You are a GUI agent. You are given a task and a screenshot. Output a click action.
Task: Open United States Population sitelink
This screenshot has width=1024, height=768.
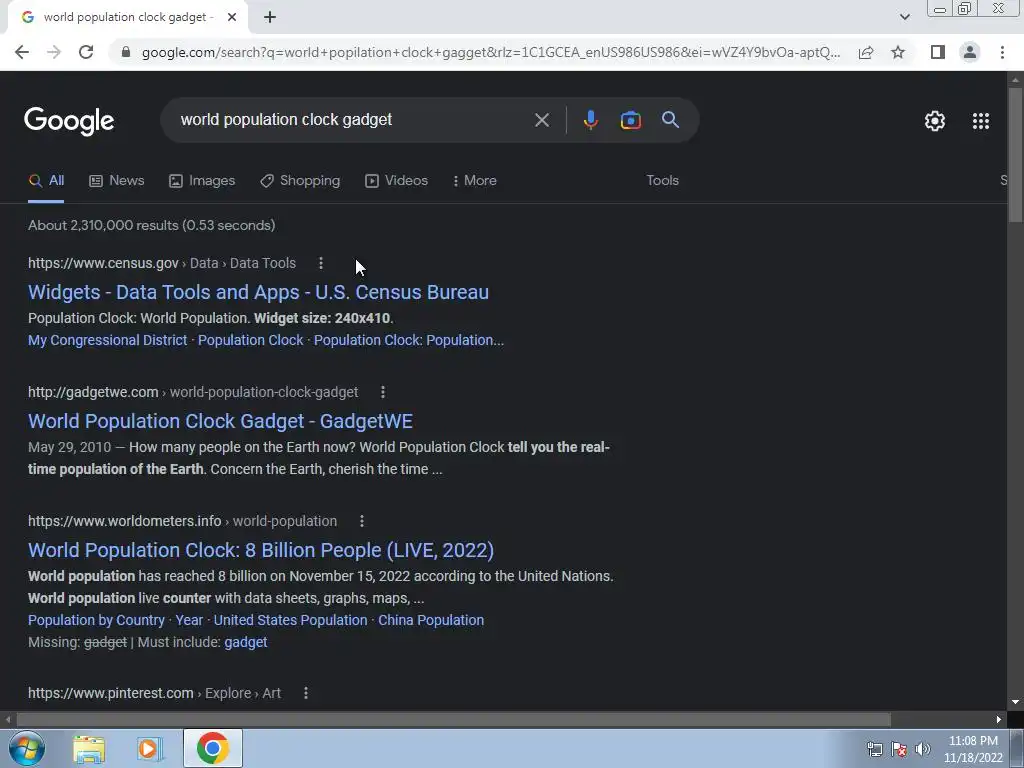click(x=291, y=620)
